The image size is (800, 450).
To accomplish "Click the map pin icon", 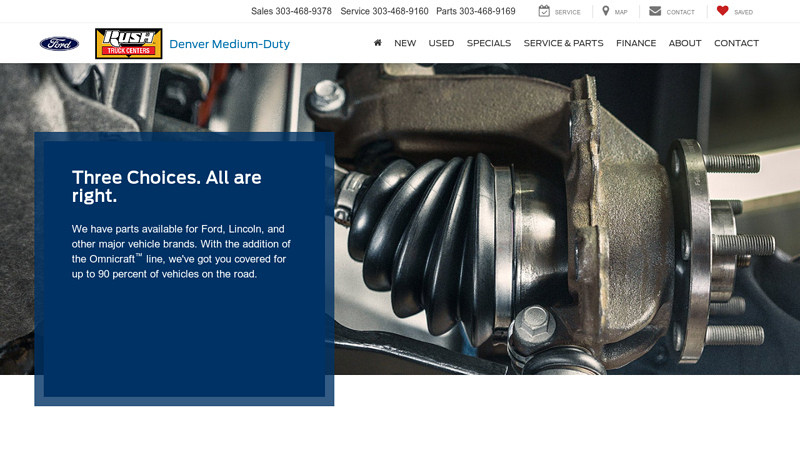I will click(606, 11).
